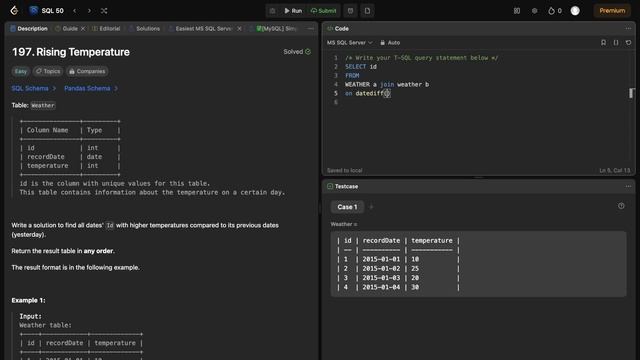Switch to the Solutions tab
Viewport: 640px width, 360px height.
pos(144,29)
